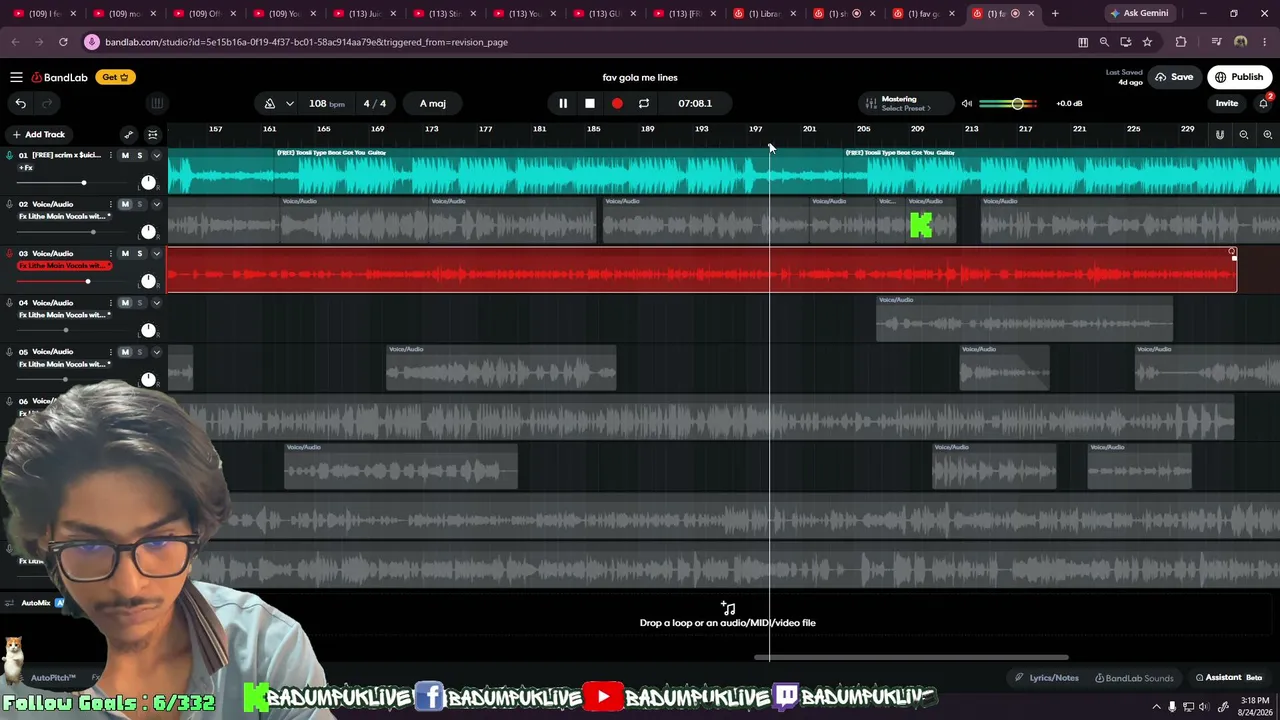Zoom in the timeline
The width and height of the screenshot is (1280, 720).
pyautogui.click(x=1268, y=134)
